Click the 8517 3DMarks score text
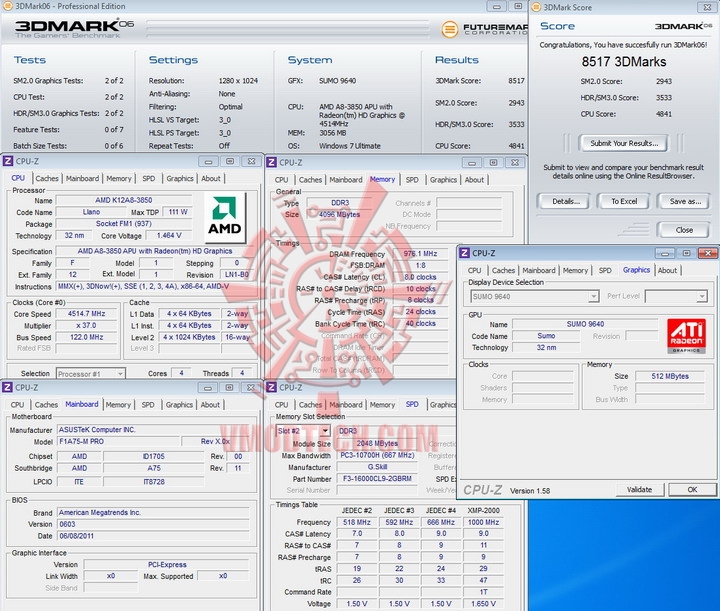 coord(624,62)
